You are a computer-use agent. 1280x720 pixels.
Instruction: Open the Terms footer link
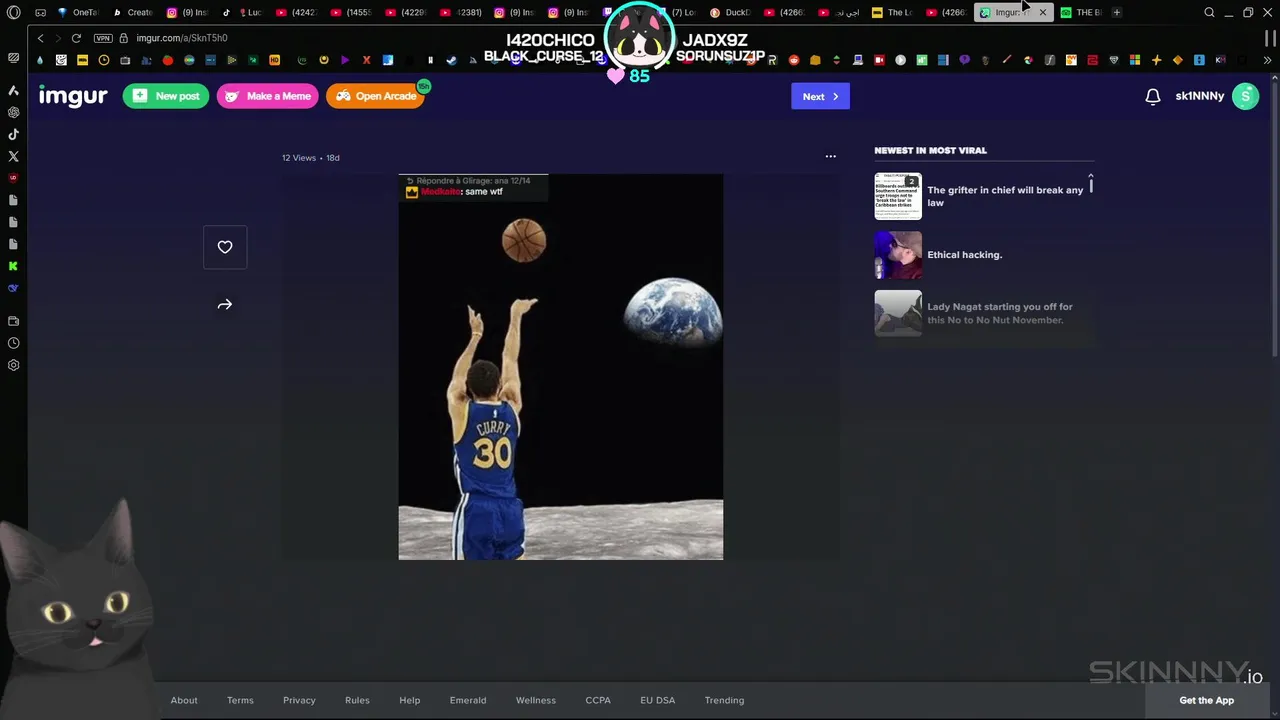[x=240, y=700]
